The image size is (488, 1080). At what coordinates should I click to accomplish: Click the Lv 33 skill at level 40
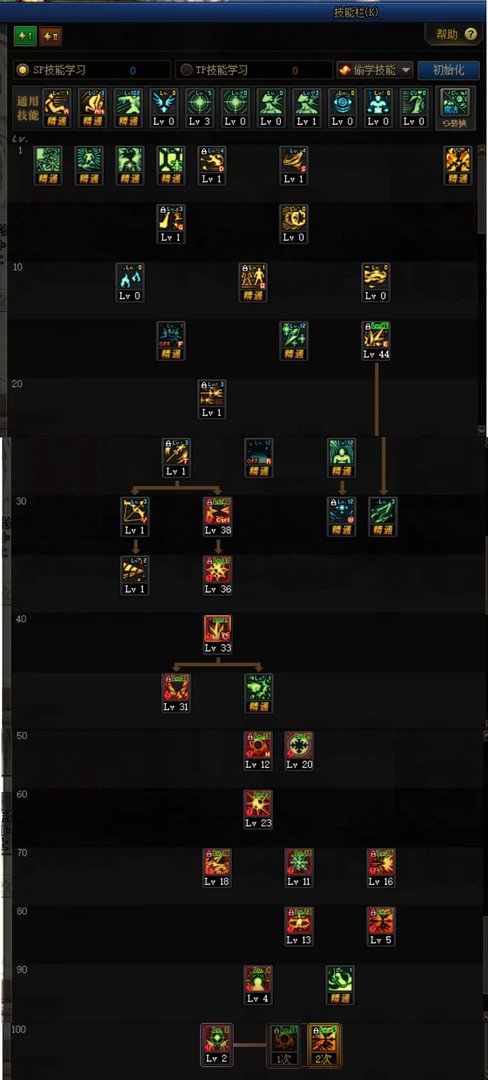(x=218, y=634)
